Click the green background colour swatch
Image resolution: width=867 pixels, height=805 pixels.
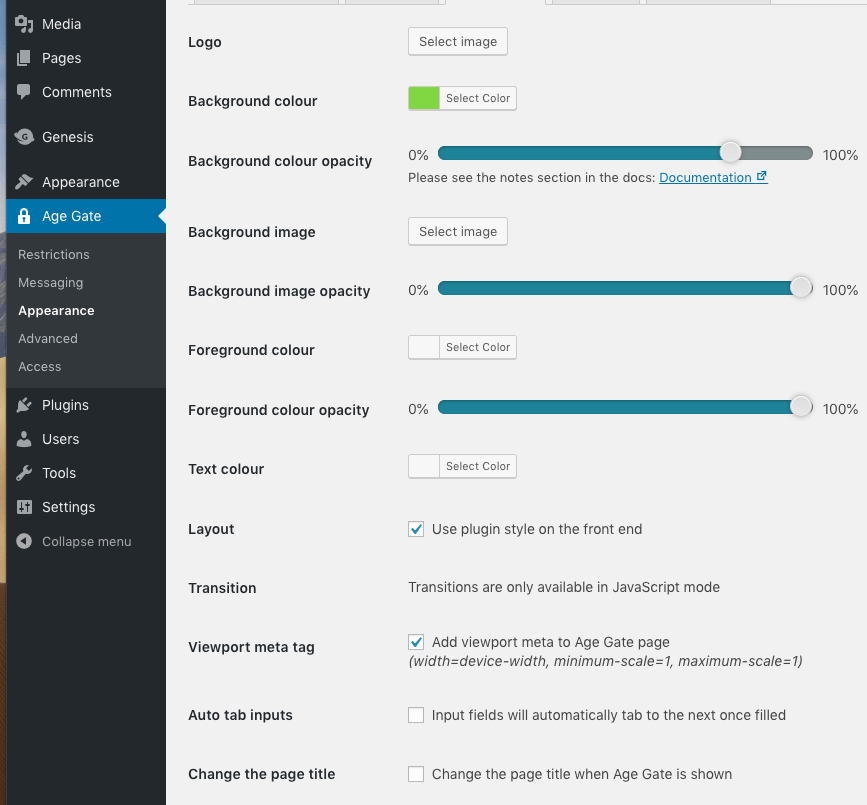[424, 98]
